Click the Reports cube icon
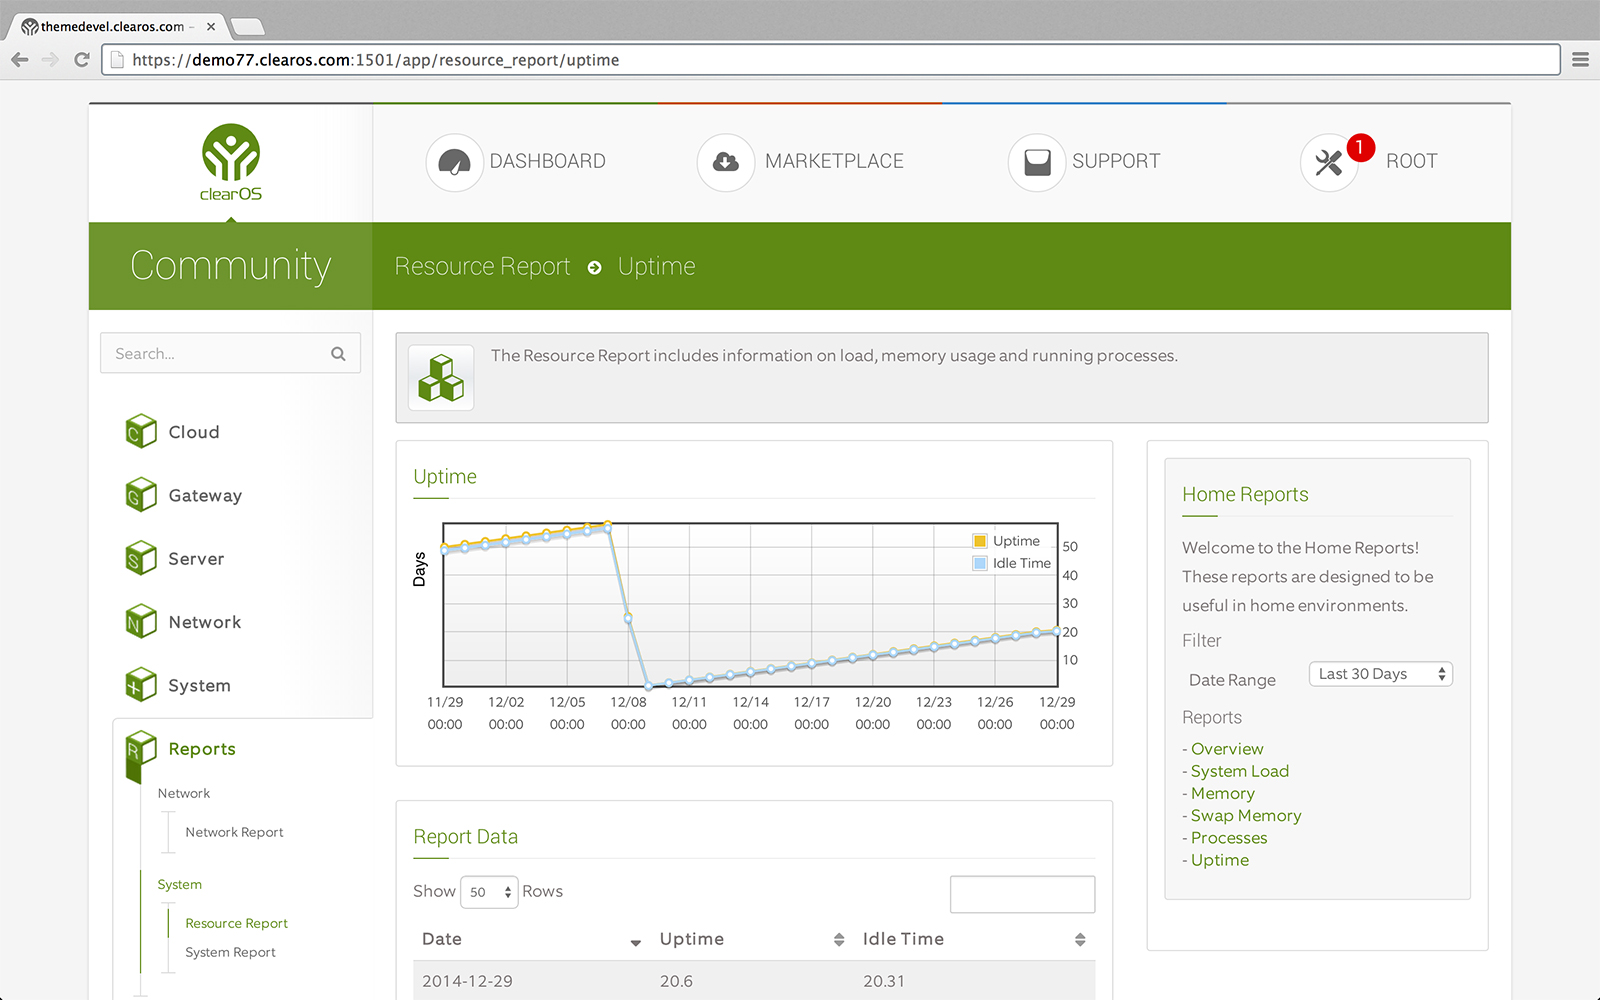1600x1000 pixels. pyautogui.click(x=141, y=755)
